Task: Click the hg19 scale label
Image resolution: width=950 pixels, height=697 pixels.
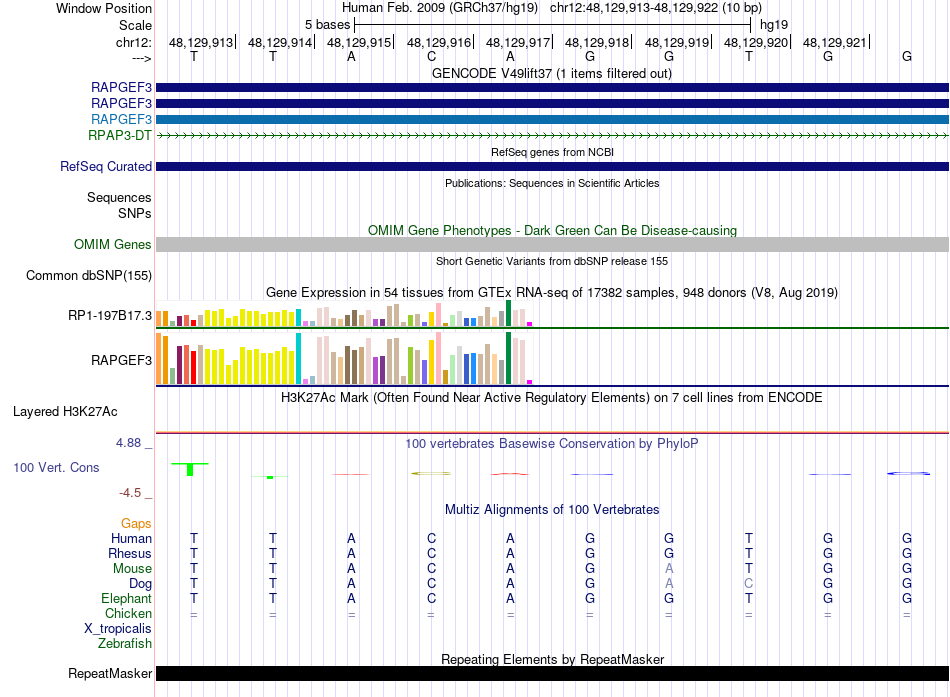Action: [774, 25]
